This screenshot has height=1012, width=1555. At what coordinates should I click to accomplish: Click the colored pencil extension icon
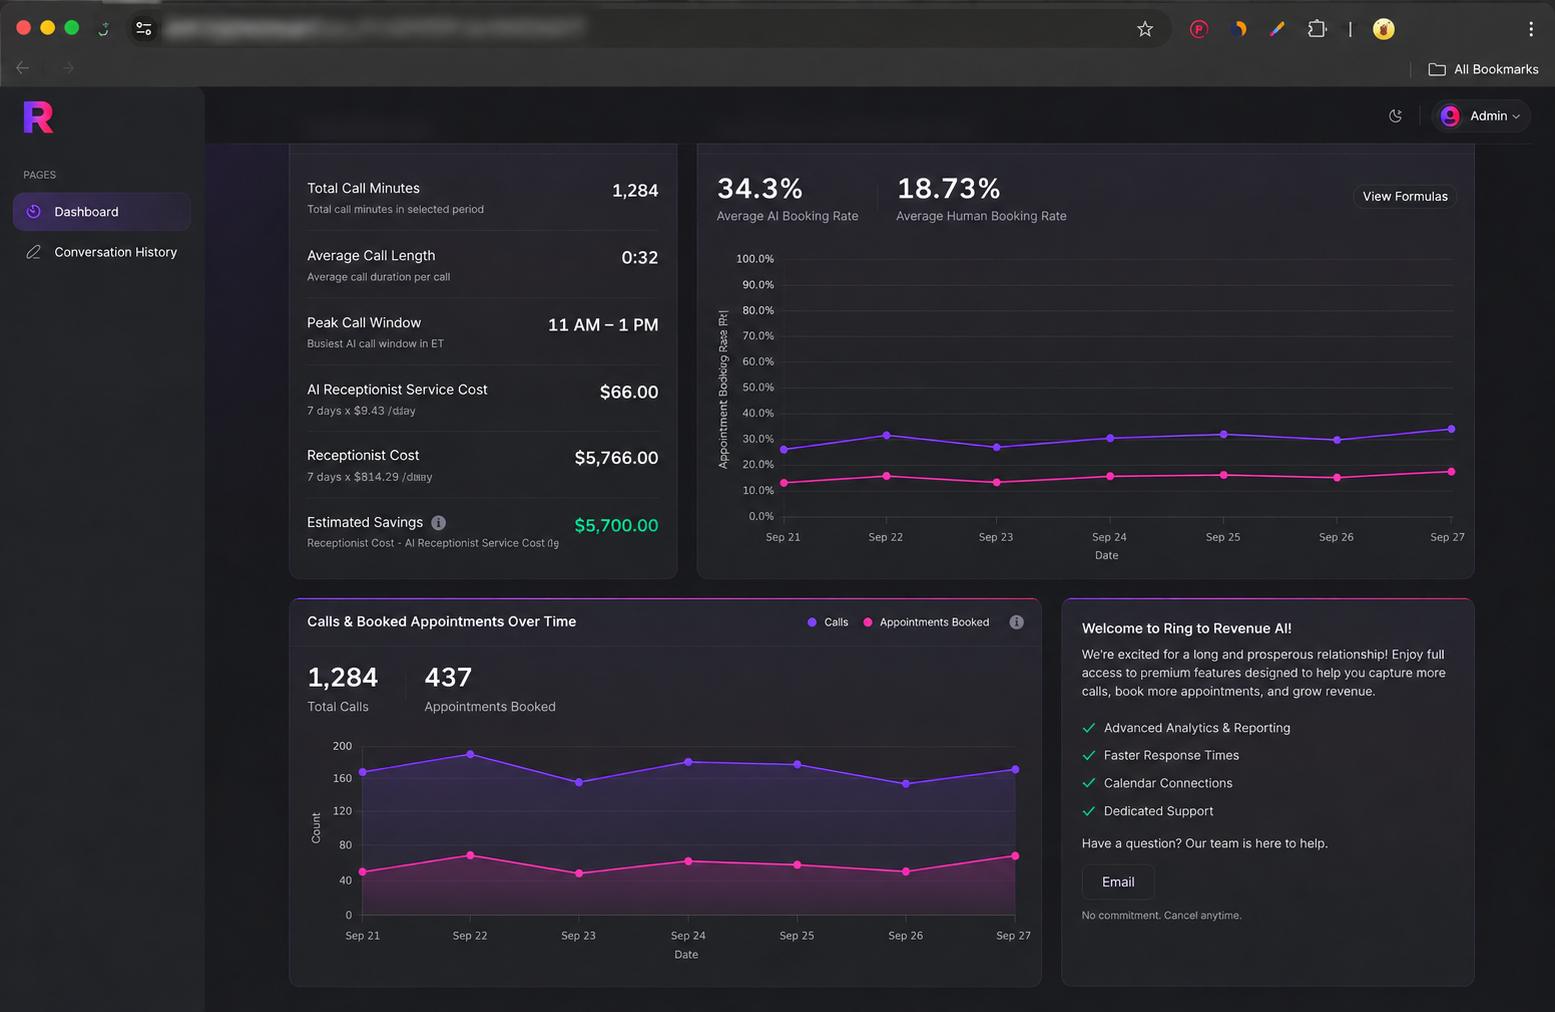pos(1277,29)
